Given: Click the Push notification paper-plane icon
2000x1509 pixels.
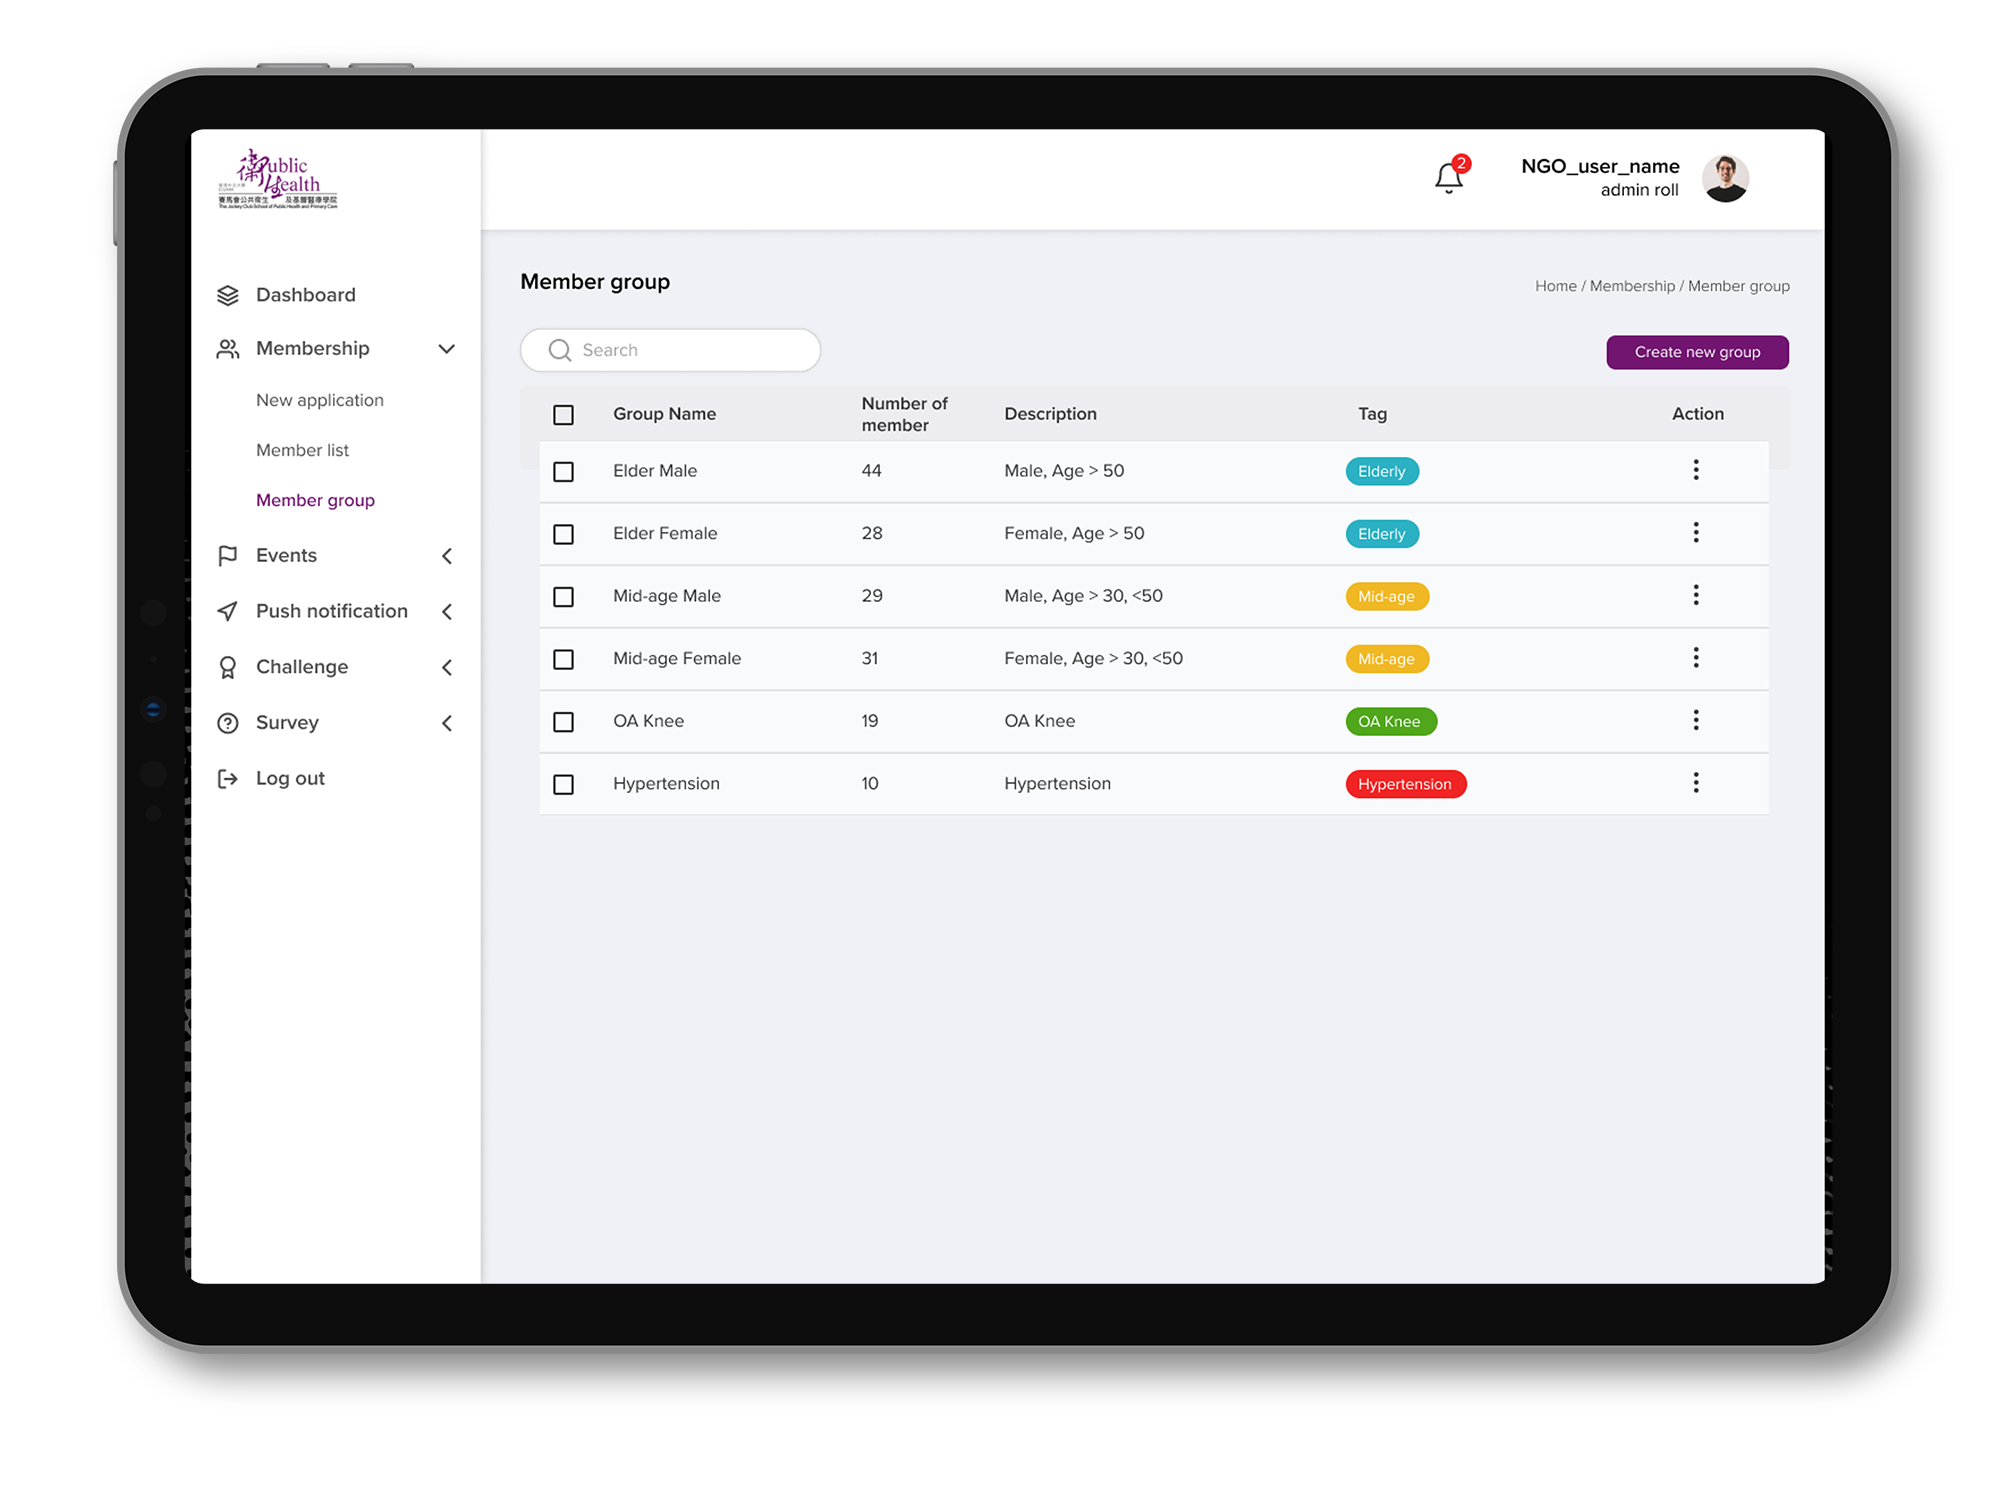Looking at the screenshot, I should (x=228, y=611).
